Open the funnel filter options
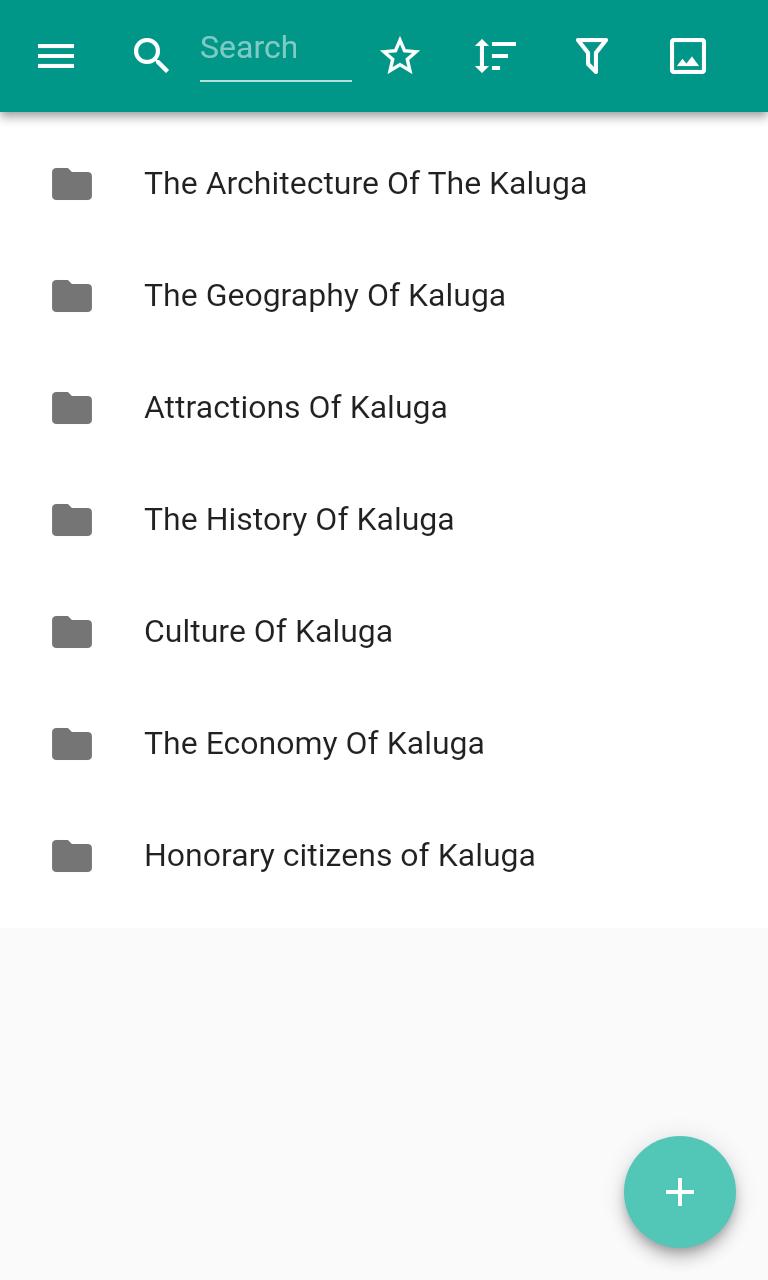The height and width of the screenshot is (1280, 768). click(x=592, y=56)
